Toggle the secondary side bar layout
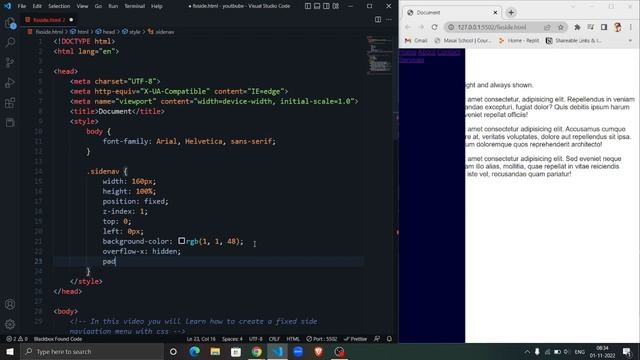Screen dimensions: 640x360 point(327,6)
